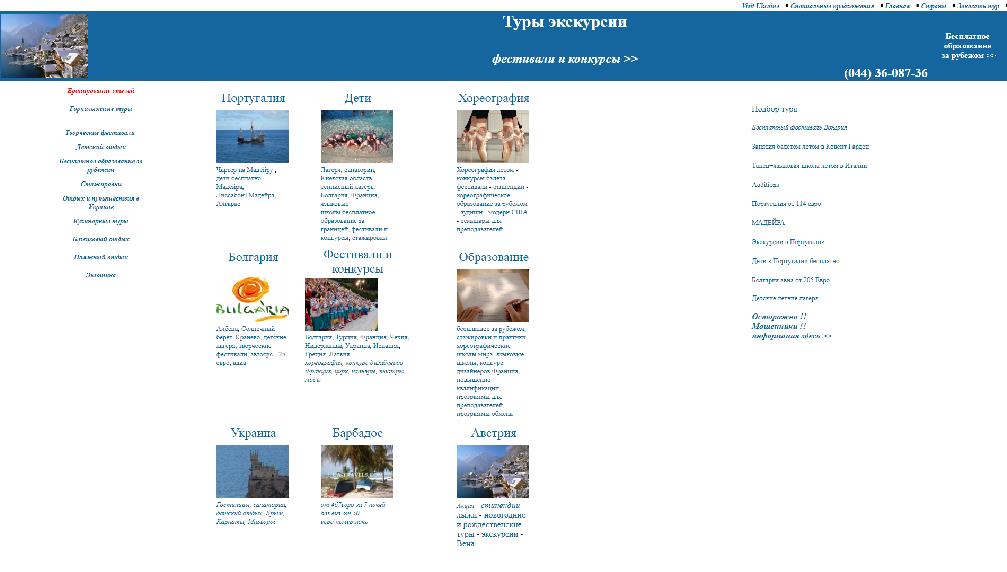The height and width of the screenshot is (572, 1007).
Task: Open the Барбадос heading link
Action: 357,433
